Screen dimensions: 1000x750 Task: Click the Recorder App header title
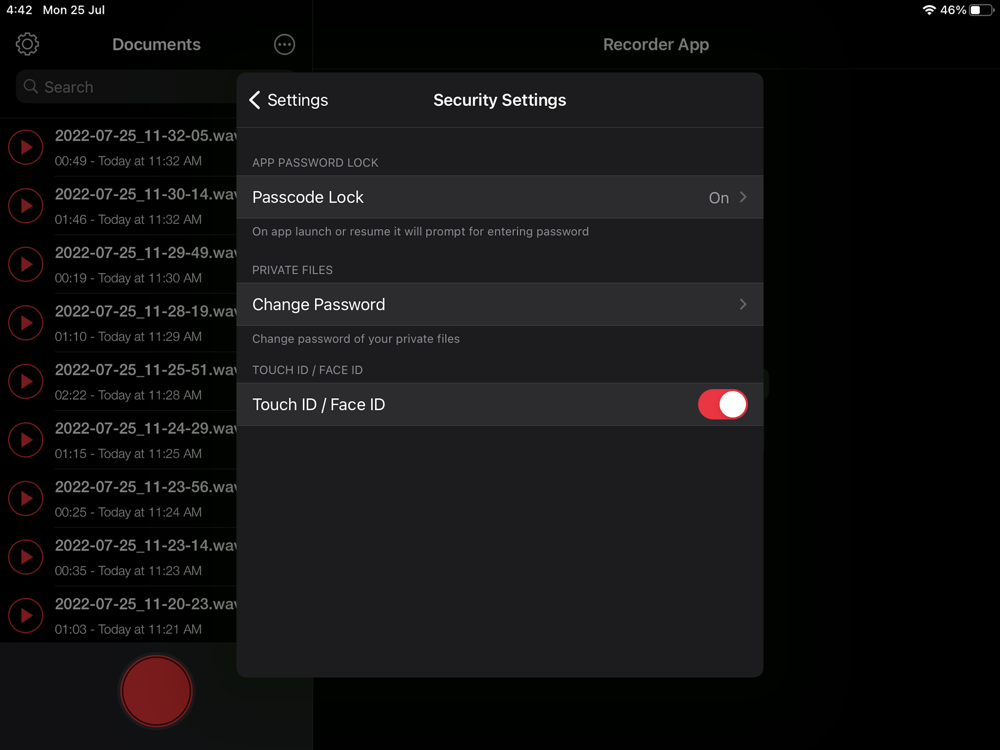pos(656,45)
